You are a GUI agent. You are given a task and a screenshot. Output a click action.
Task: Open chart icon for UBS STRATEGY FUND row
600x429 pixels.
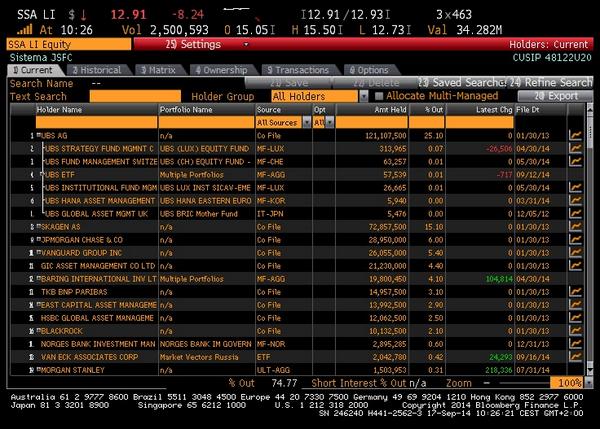click(x=575, y=148)
